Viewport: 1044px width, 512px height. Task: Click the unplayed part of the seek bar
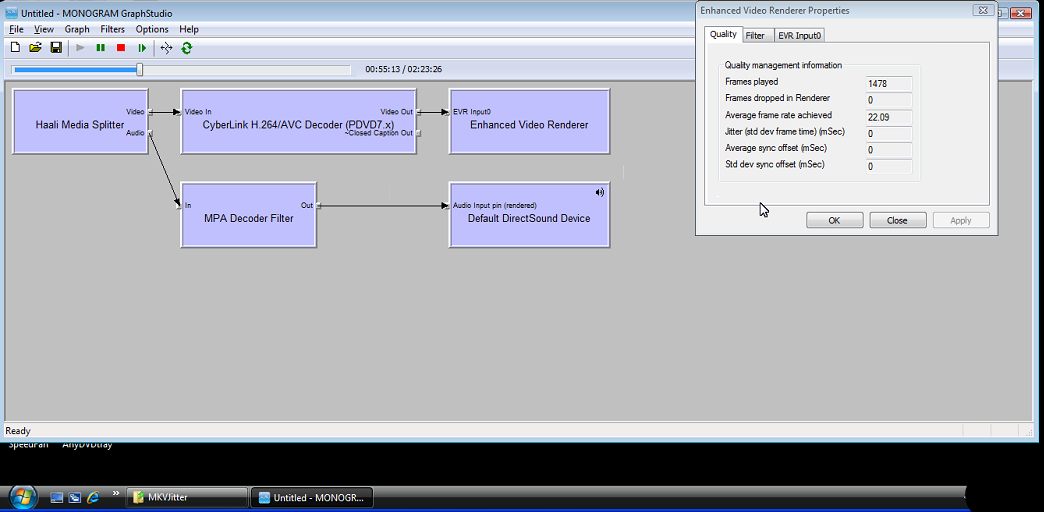pyautogui.click(x=246, y=69)
